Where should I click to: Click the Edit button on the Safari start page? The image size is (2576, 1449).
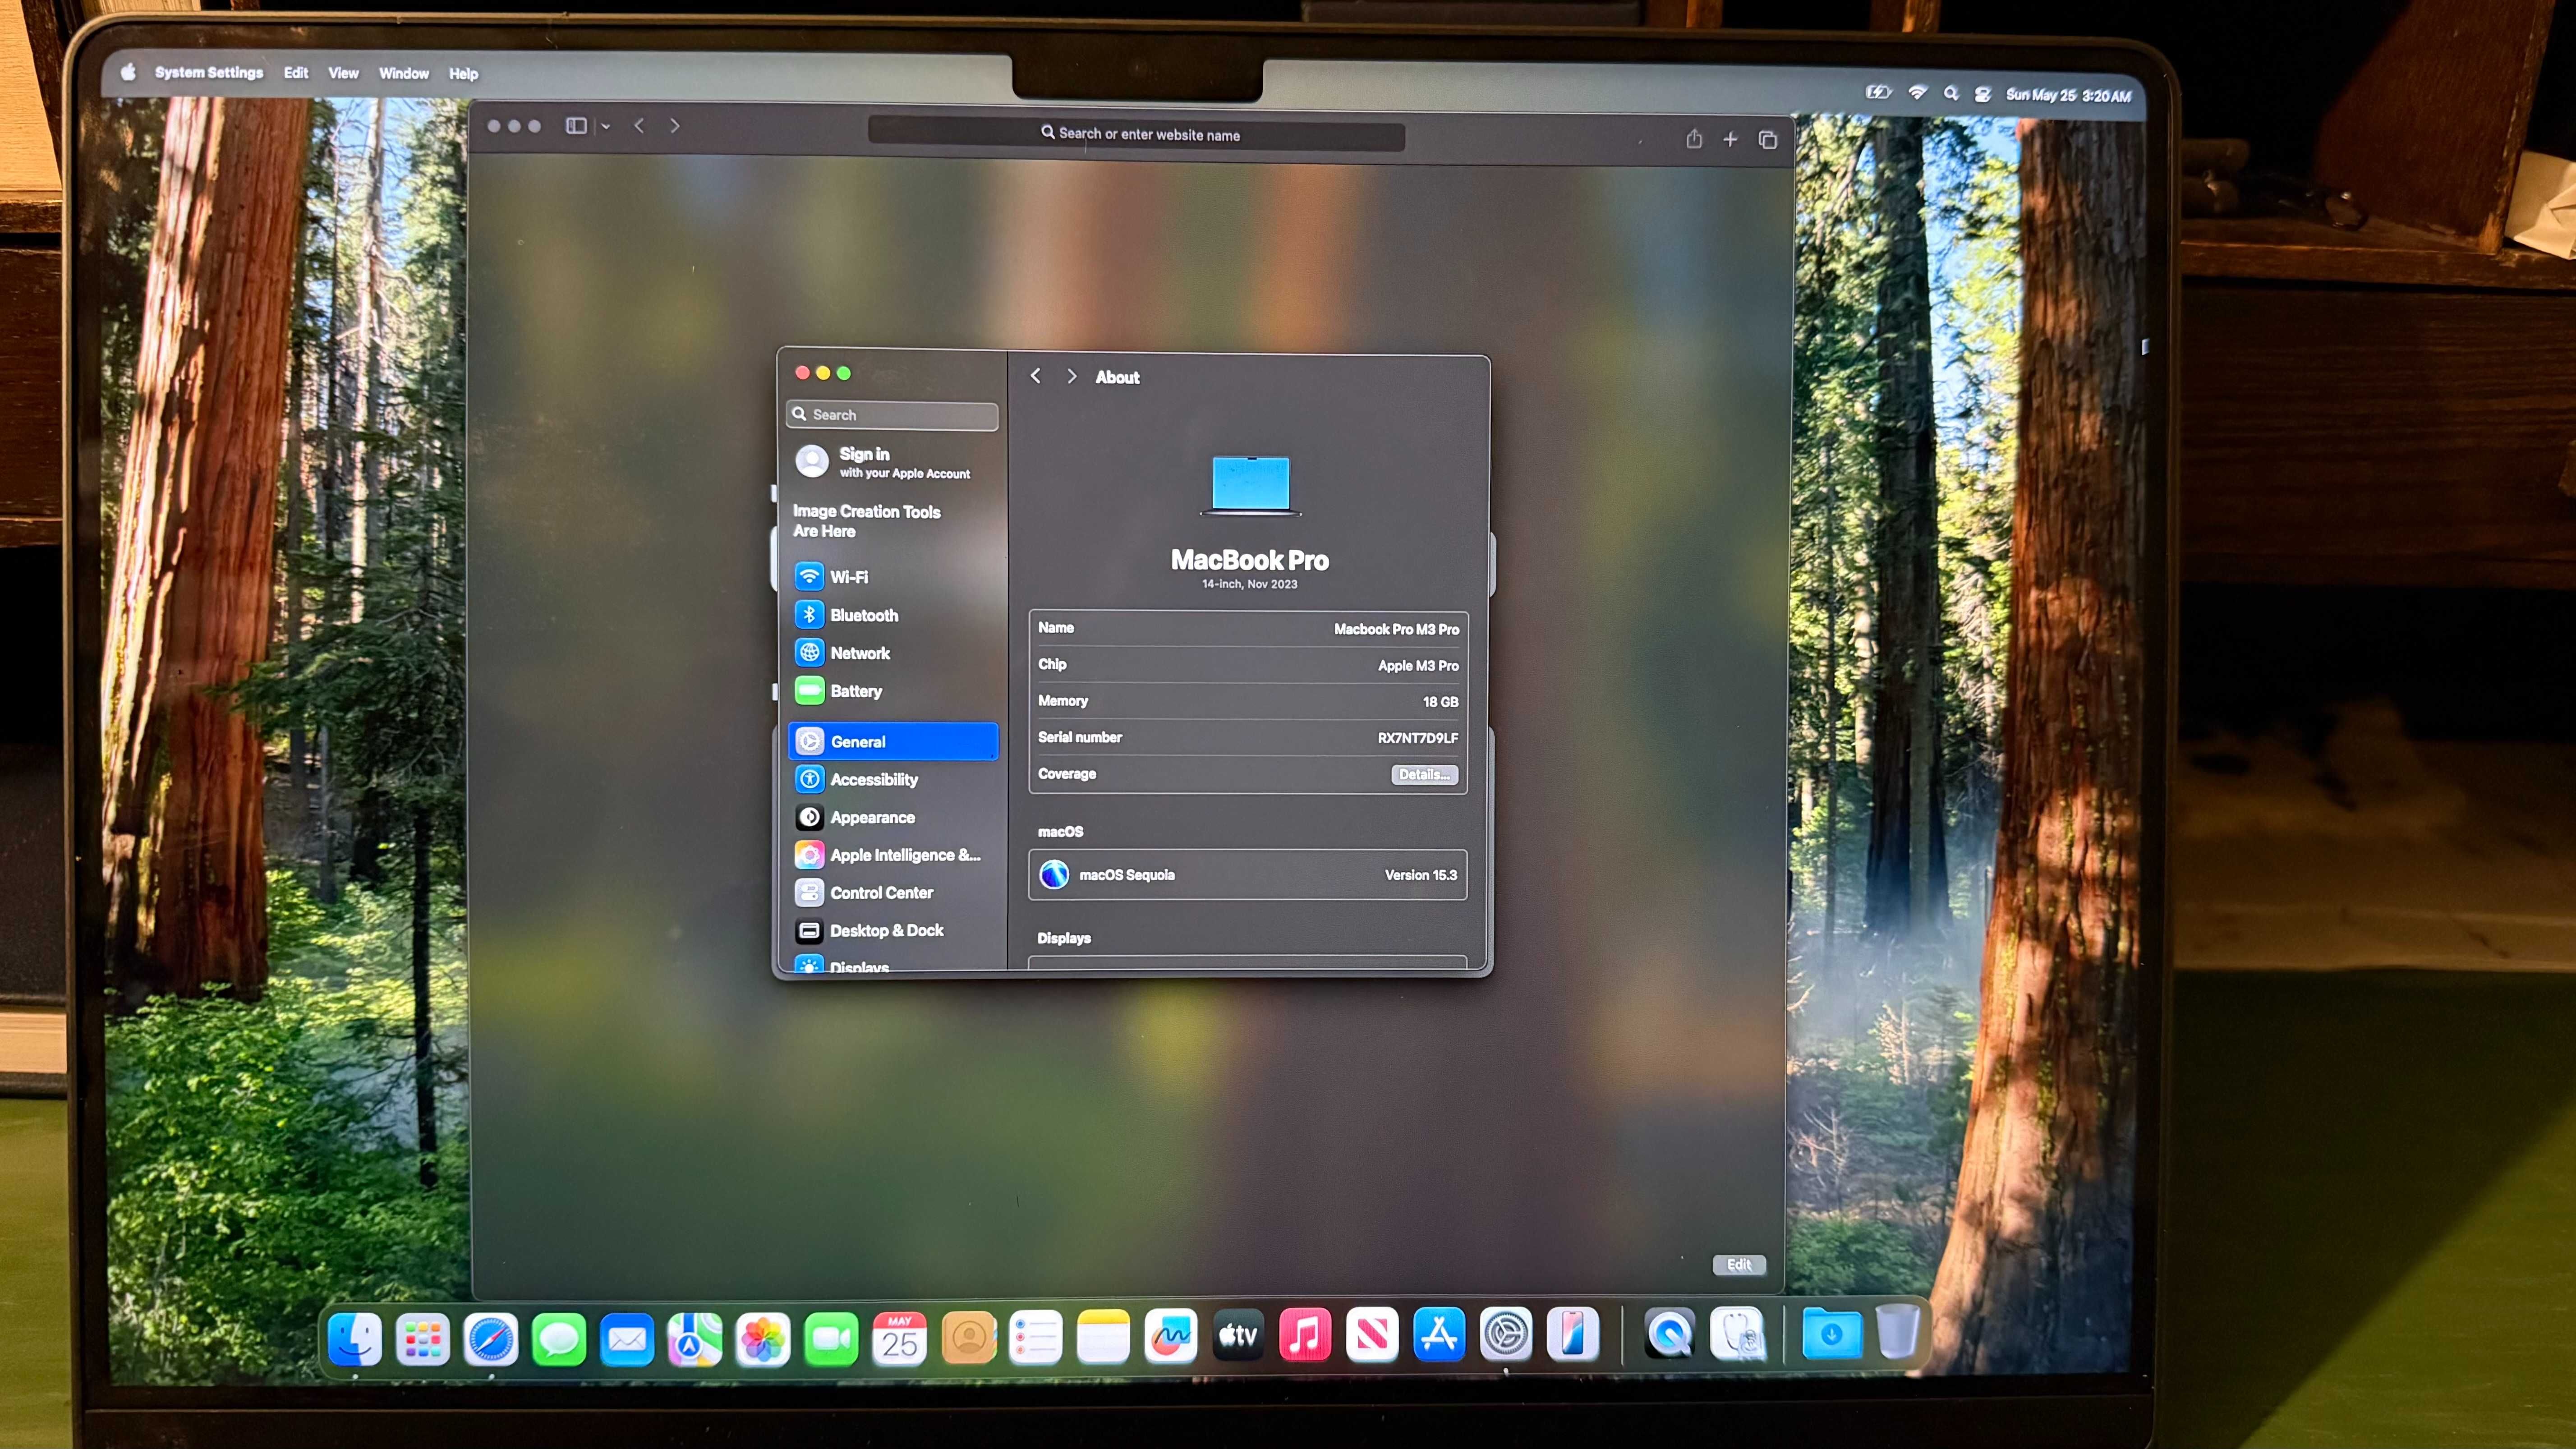(x=1739, y=1264)
